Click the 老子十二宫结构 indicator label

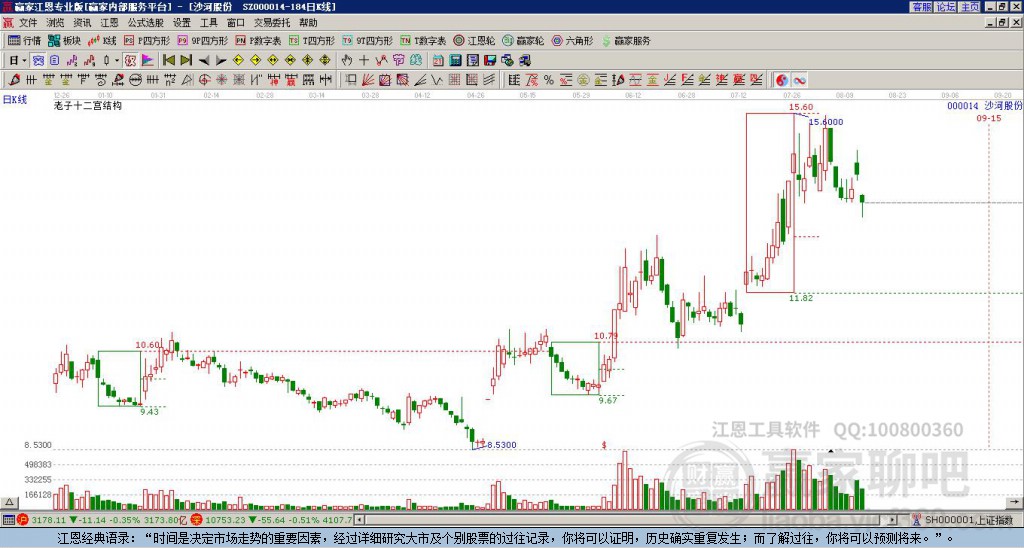tap(88, 105)
